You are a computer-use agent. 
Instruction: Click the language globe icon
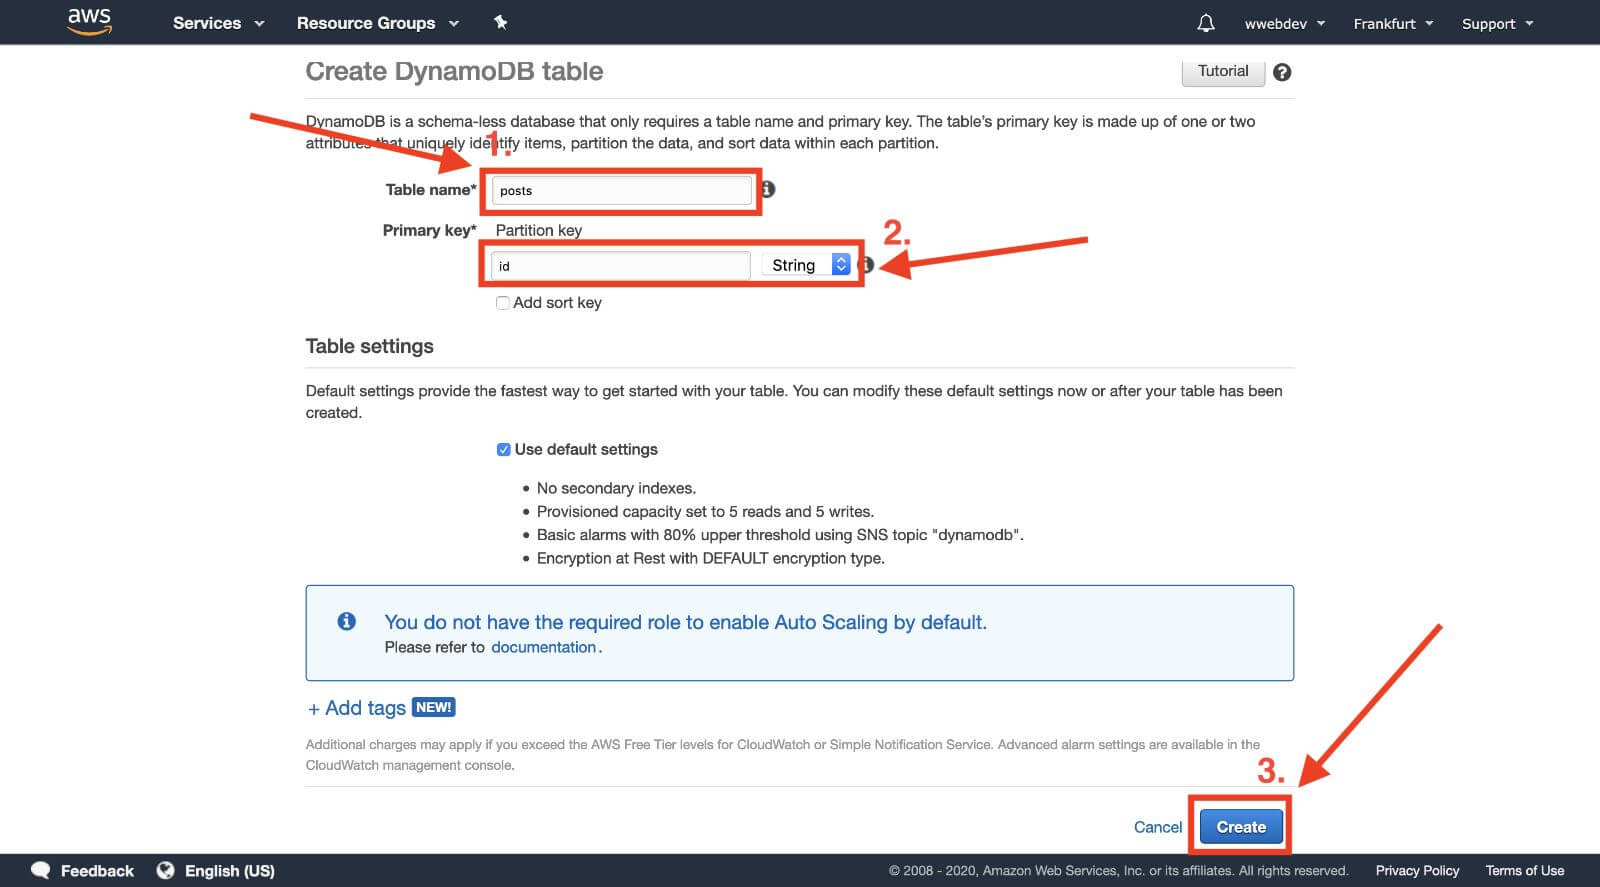tap(166, 870)
